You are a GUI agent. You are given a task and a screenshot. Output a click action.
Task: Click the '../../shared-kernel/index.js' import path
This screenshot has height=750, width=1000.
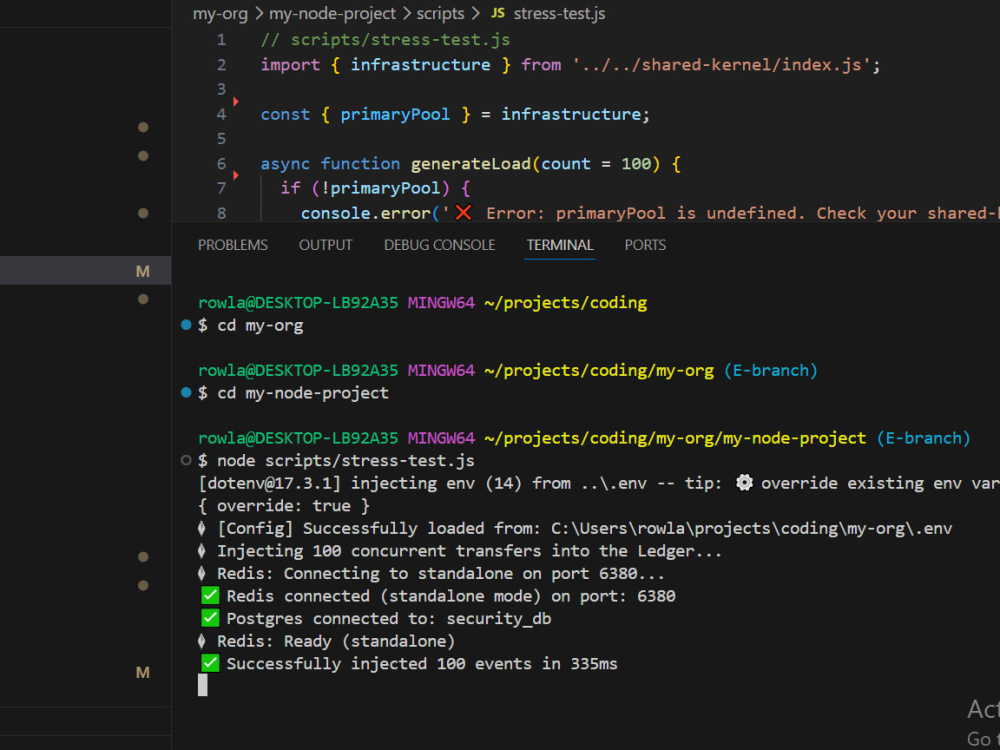pos(721,64)
